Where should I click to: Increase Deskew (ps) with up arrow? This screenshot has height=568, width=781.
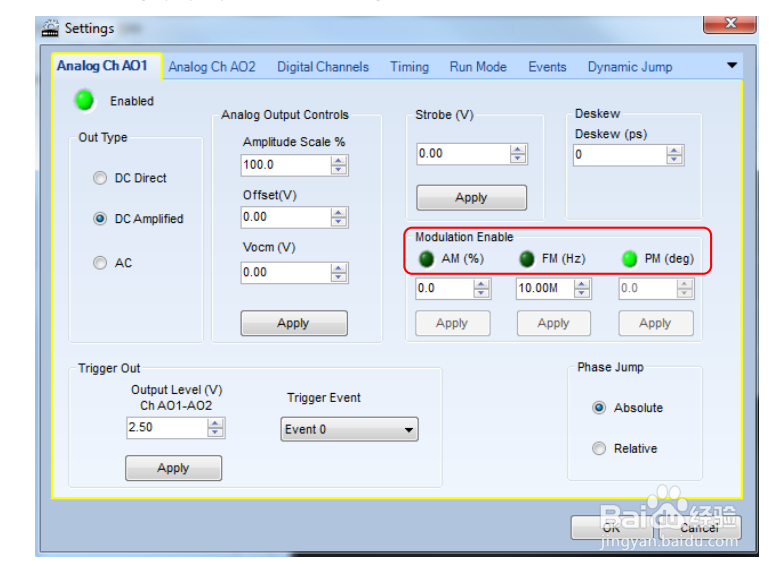pyautogui.click(x=674, y=150)
